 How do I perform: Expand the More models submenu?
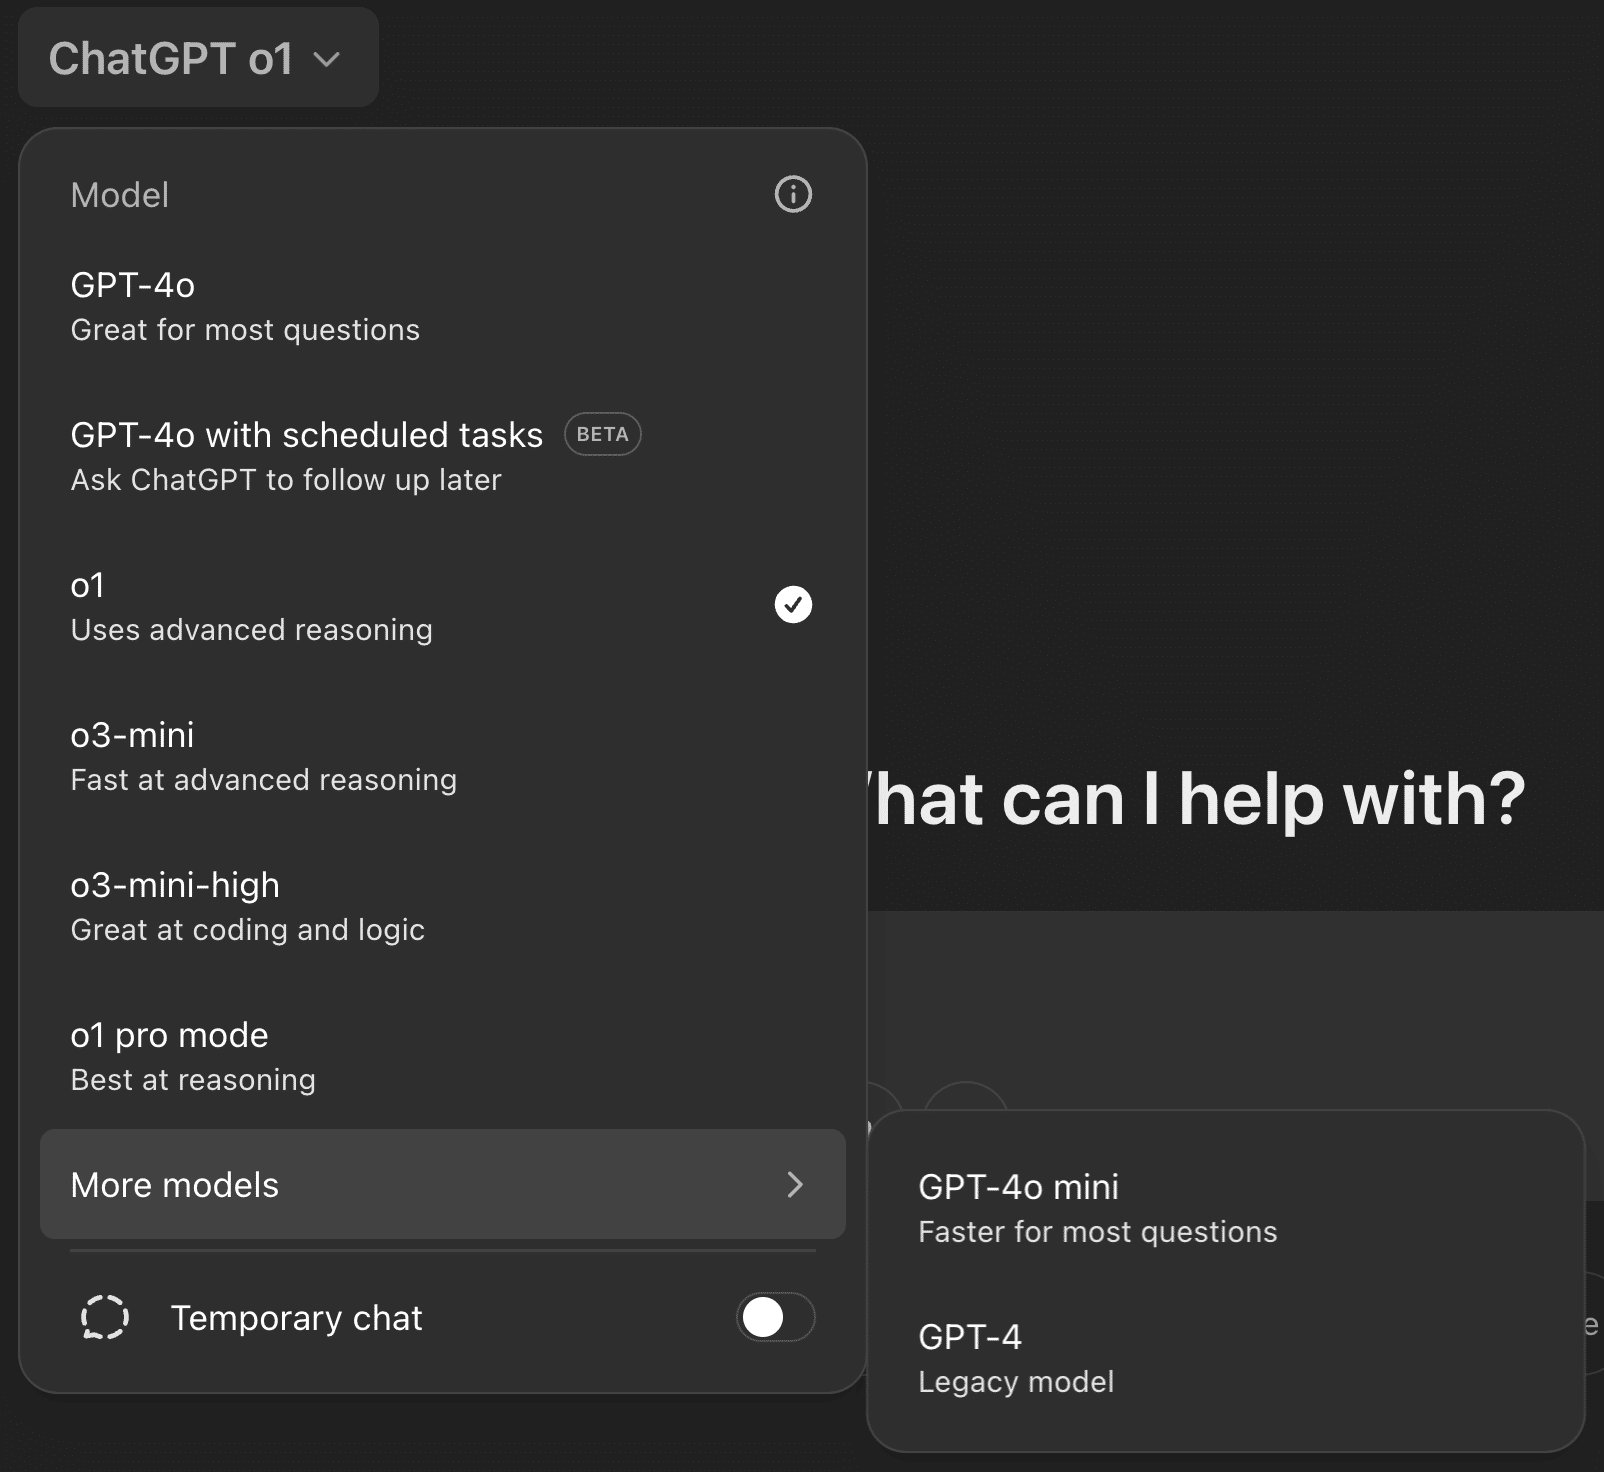440,1184
